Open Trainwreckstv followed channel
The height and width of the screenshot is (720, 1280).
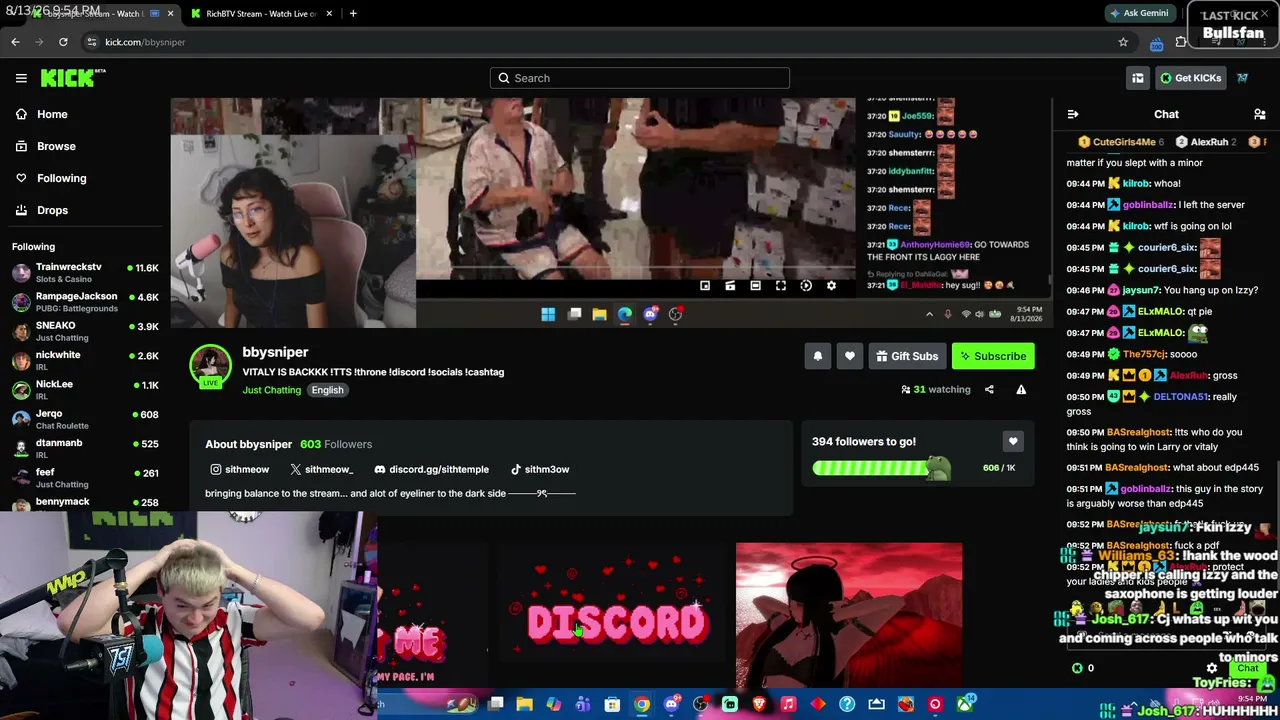[85, 272]
